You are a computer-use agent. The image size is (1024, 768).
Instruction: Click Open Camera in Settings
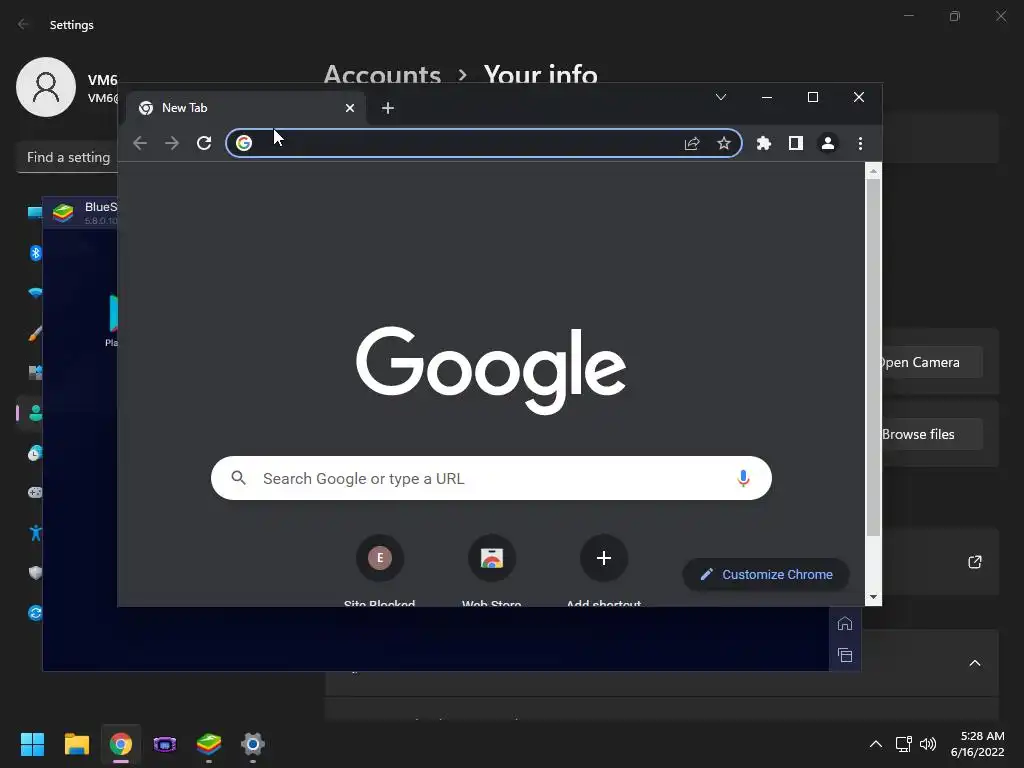coord(933,362)
